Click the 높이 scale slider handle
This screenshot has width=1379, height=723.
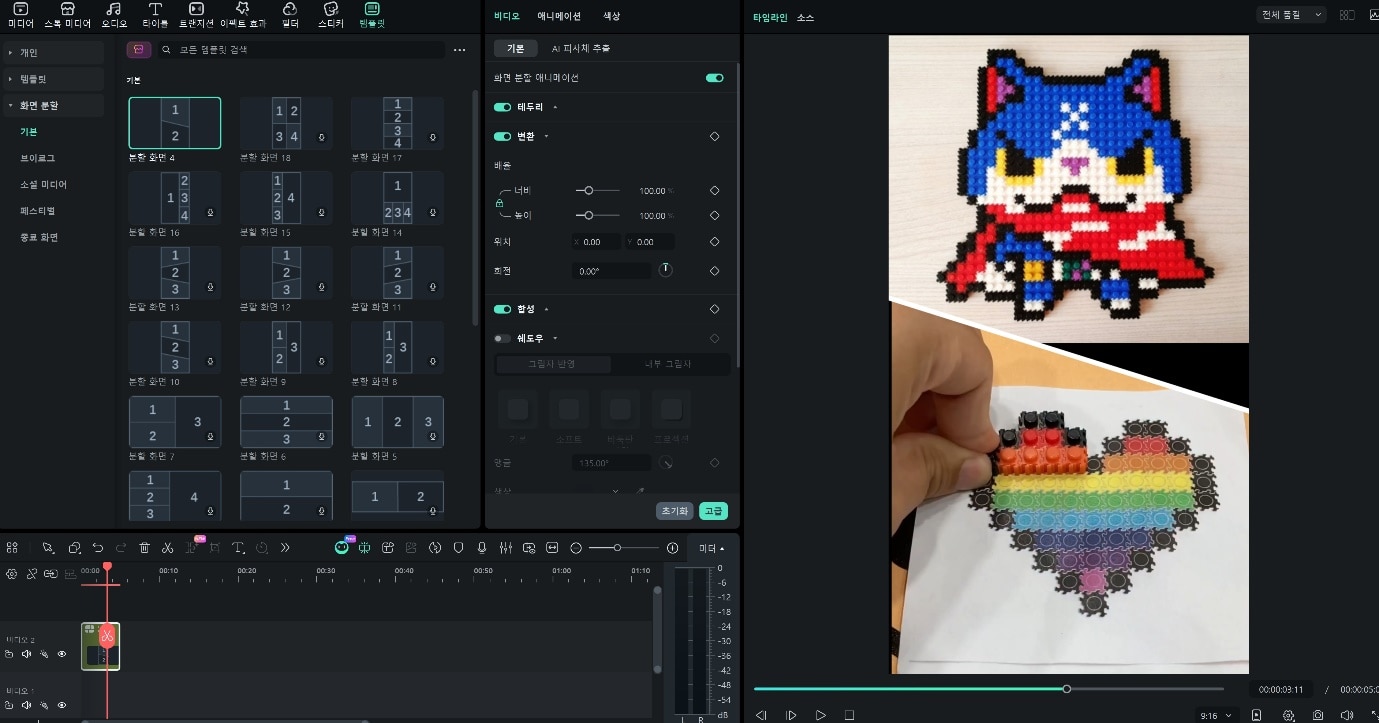[589, 215]
